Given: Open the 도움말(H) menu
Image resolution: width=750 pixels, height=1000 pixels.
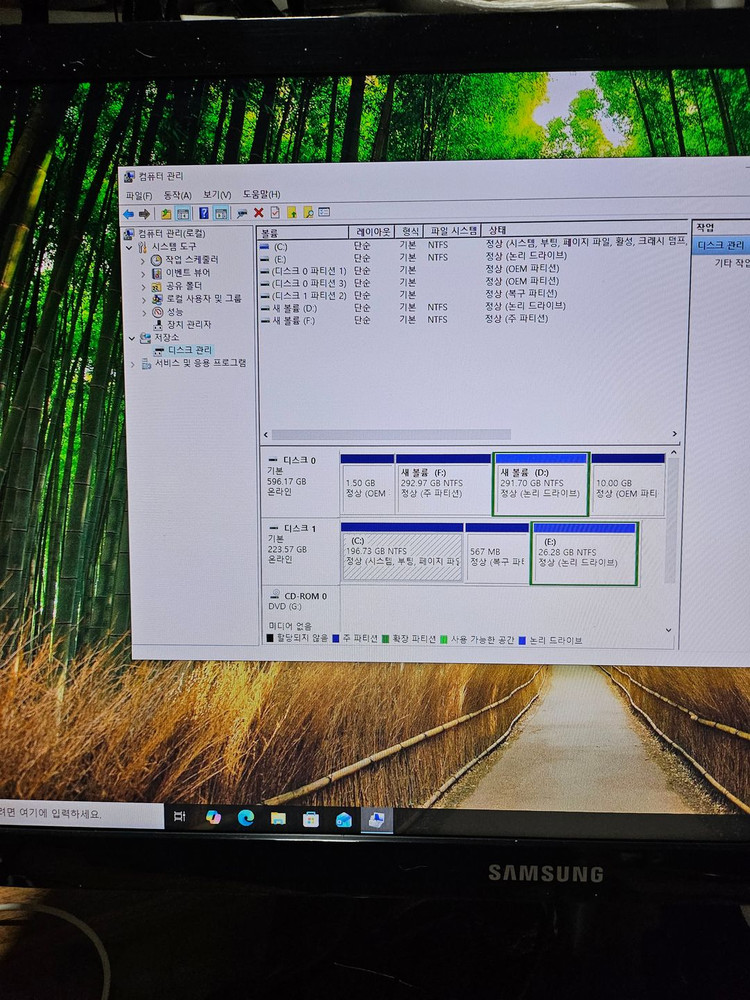Looking at the screenshot, I should pos(261,194).
